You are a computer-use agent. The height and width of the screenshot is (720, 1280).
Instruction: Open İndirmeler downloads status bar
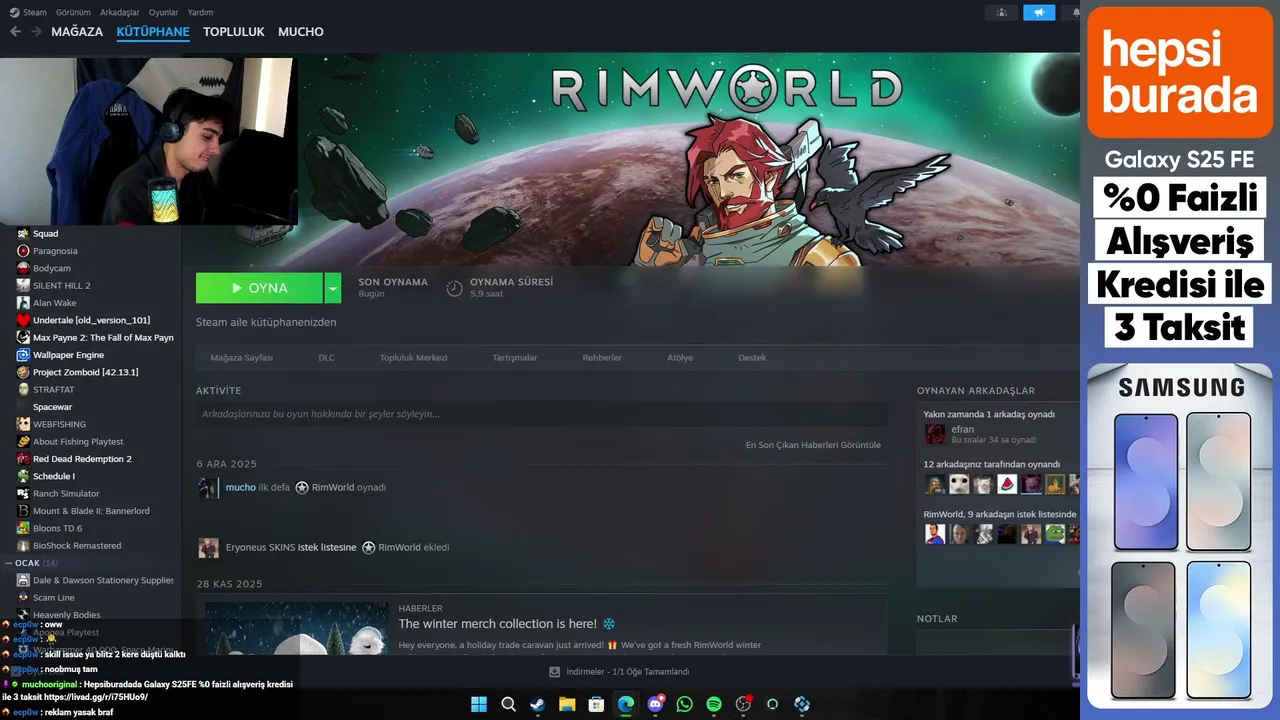tap(620, 672)
